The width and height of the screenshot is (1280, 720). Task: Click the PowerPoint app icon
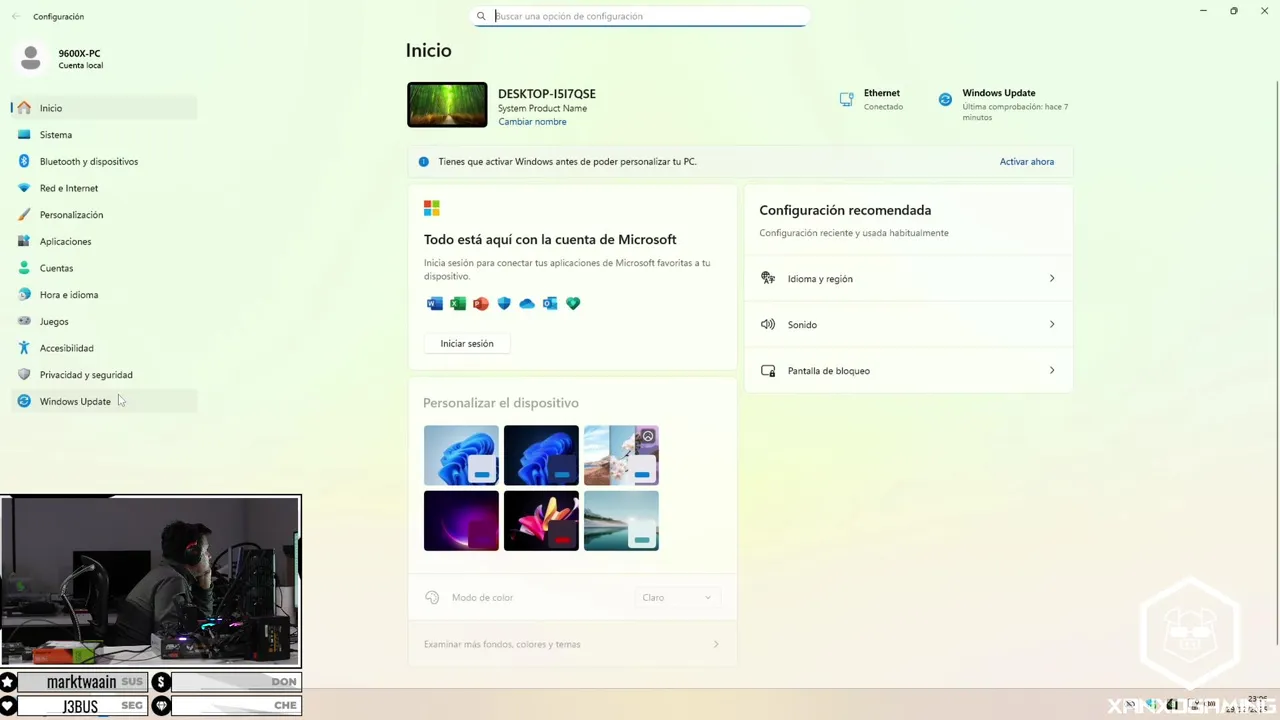tap(481, 303)
